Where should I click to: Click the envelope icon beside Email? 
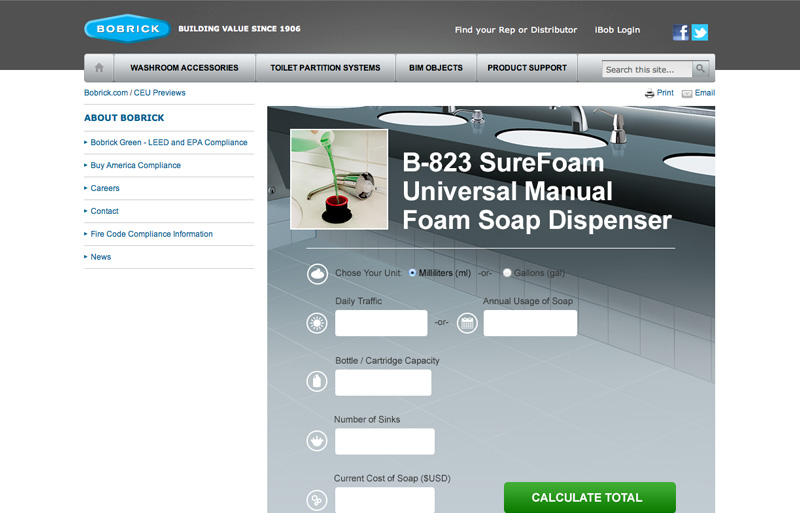(x=687, y=93)
